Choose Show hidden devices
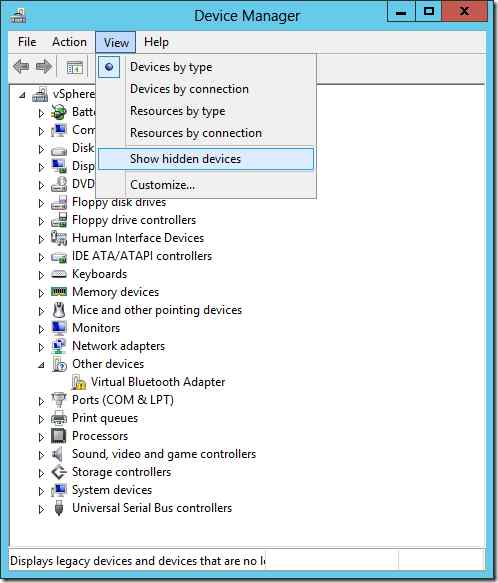The image size is (498, 583). click(x=206, y=159)
